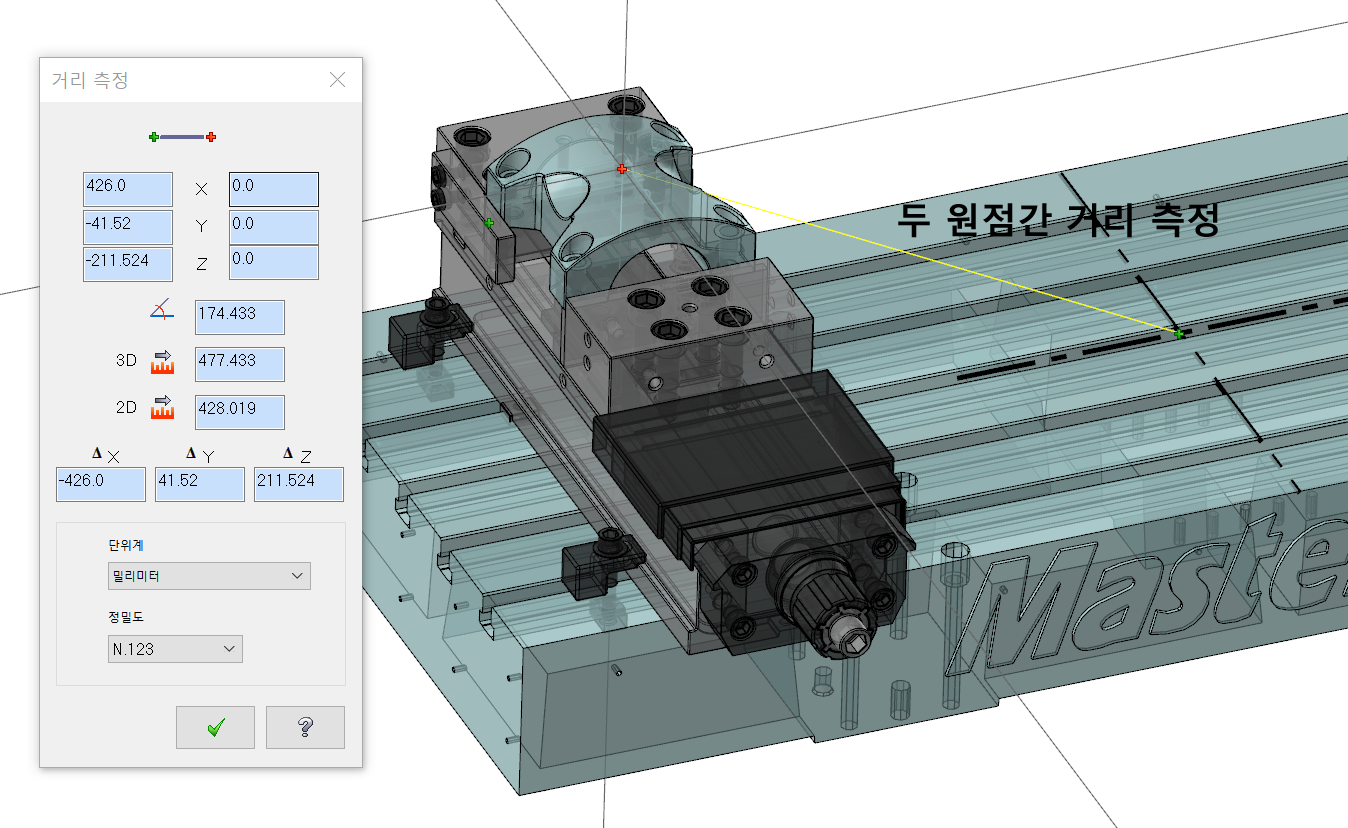Click the angle value field 174.433
This screenshot has width=1348, height=828.
(240, 317)
